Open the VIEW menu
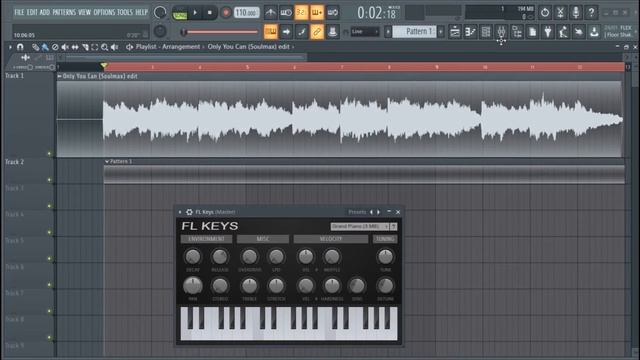 (x=84, y=12)
